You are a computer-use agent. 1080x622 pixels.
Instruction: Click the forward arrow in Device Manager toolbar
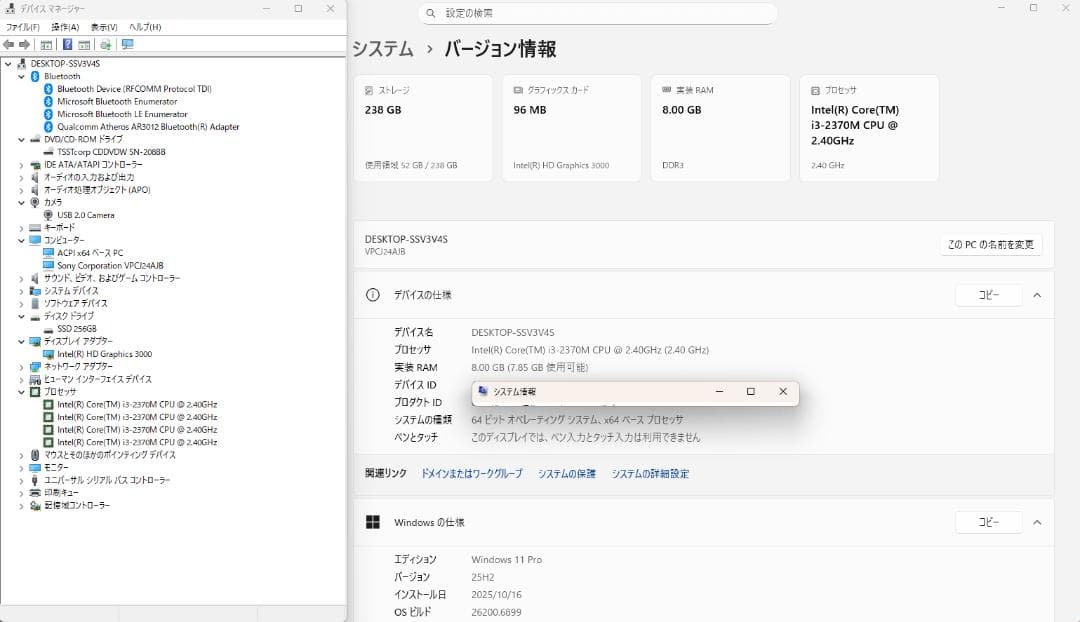tap(24, 43)
